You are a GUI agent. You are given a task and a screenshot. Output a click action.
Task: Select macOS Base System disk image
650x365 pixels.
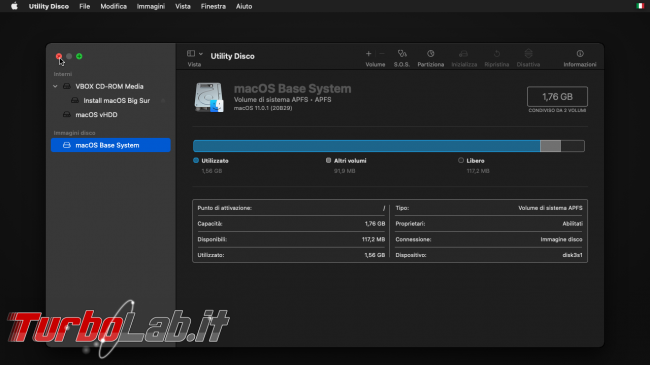(x=110, y=145)
